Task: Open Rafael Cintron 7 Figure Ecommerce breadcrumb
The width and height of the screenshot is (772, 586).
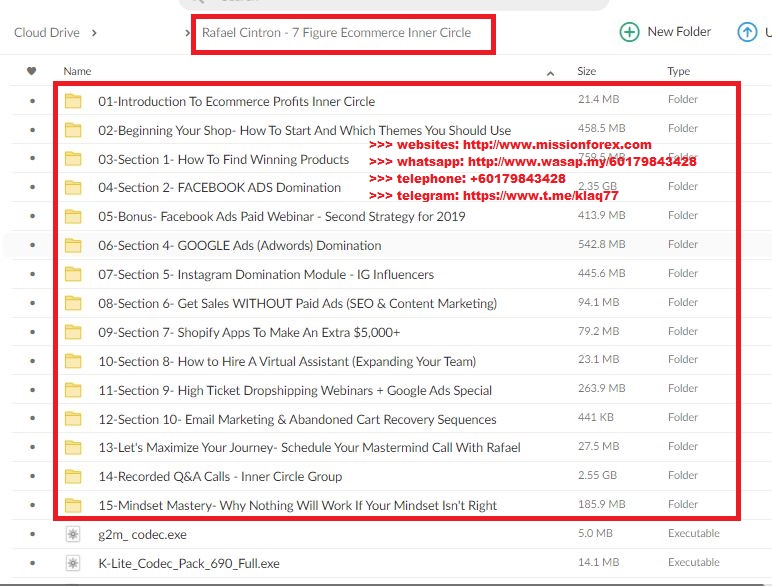Action: tap(336, 33)
